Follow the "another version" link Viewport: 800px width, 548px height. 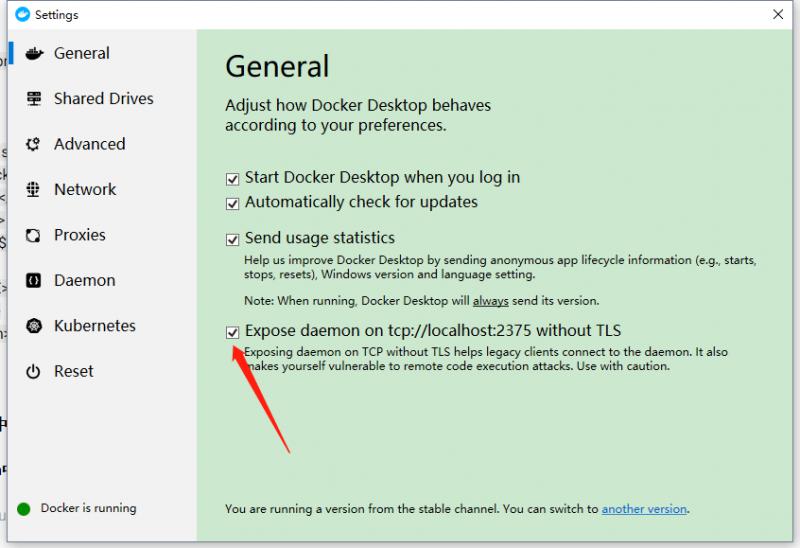point(644,509)
